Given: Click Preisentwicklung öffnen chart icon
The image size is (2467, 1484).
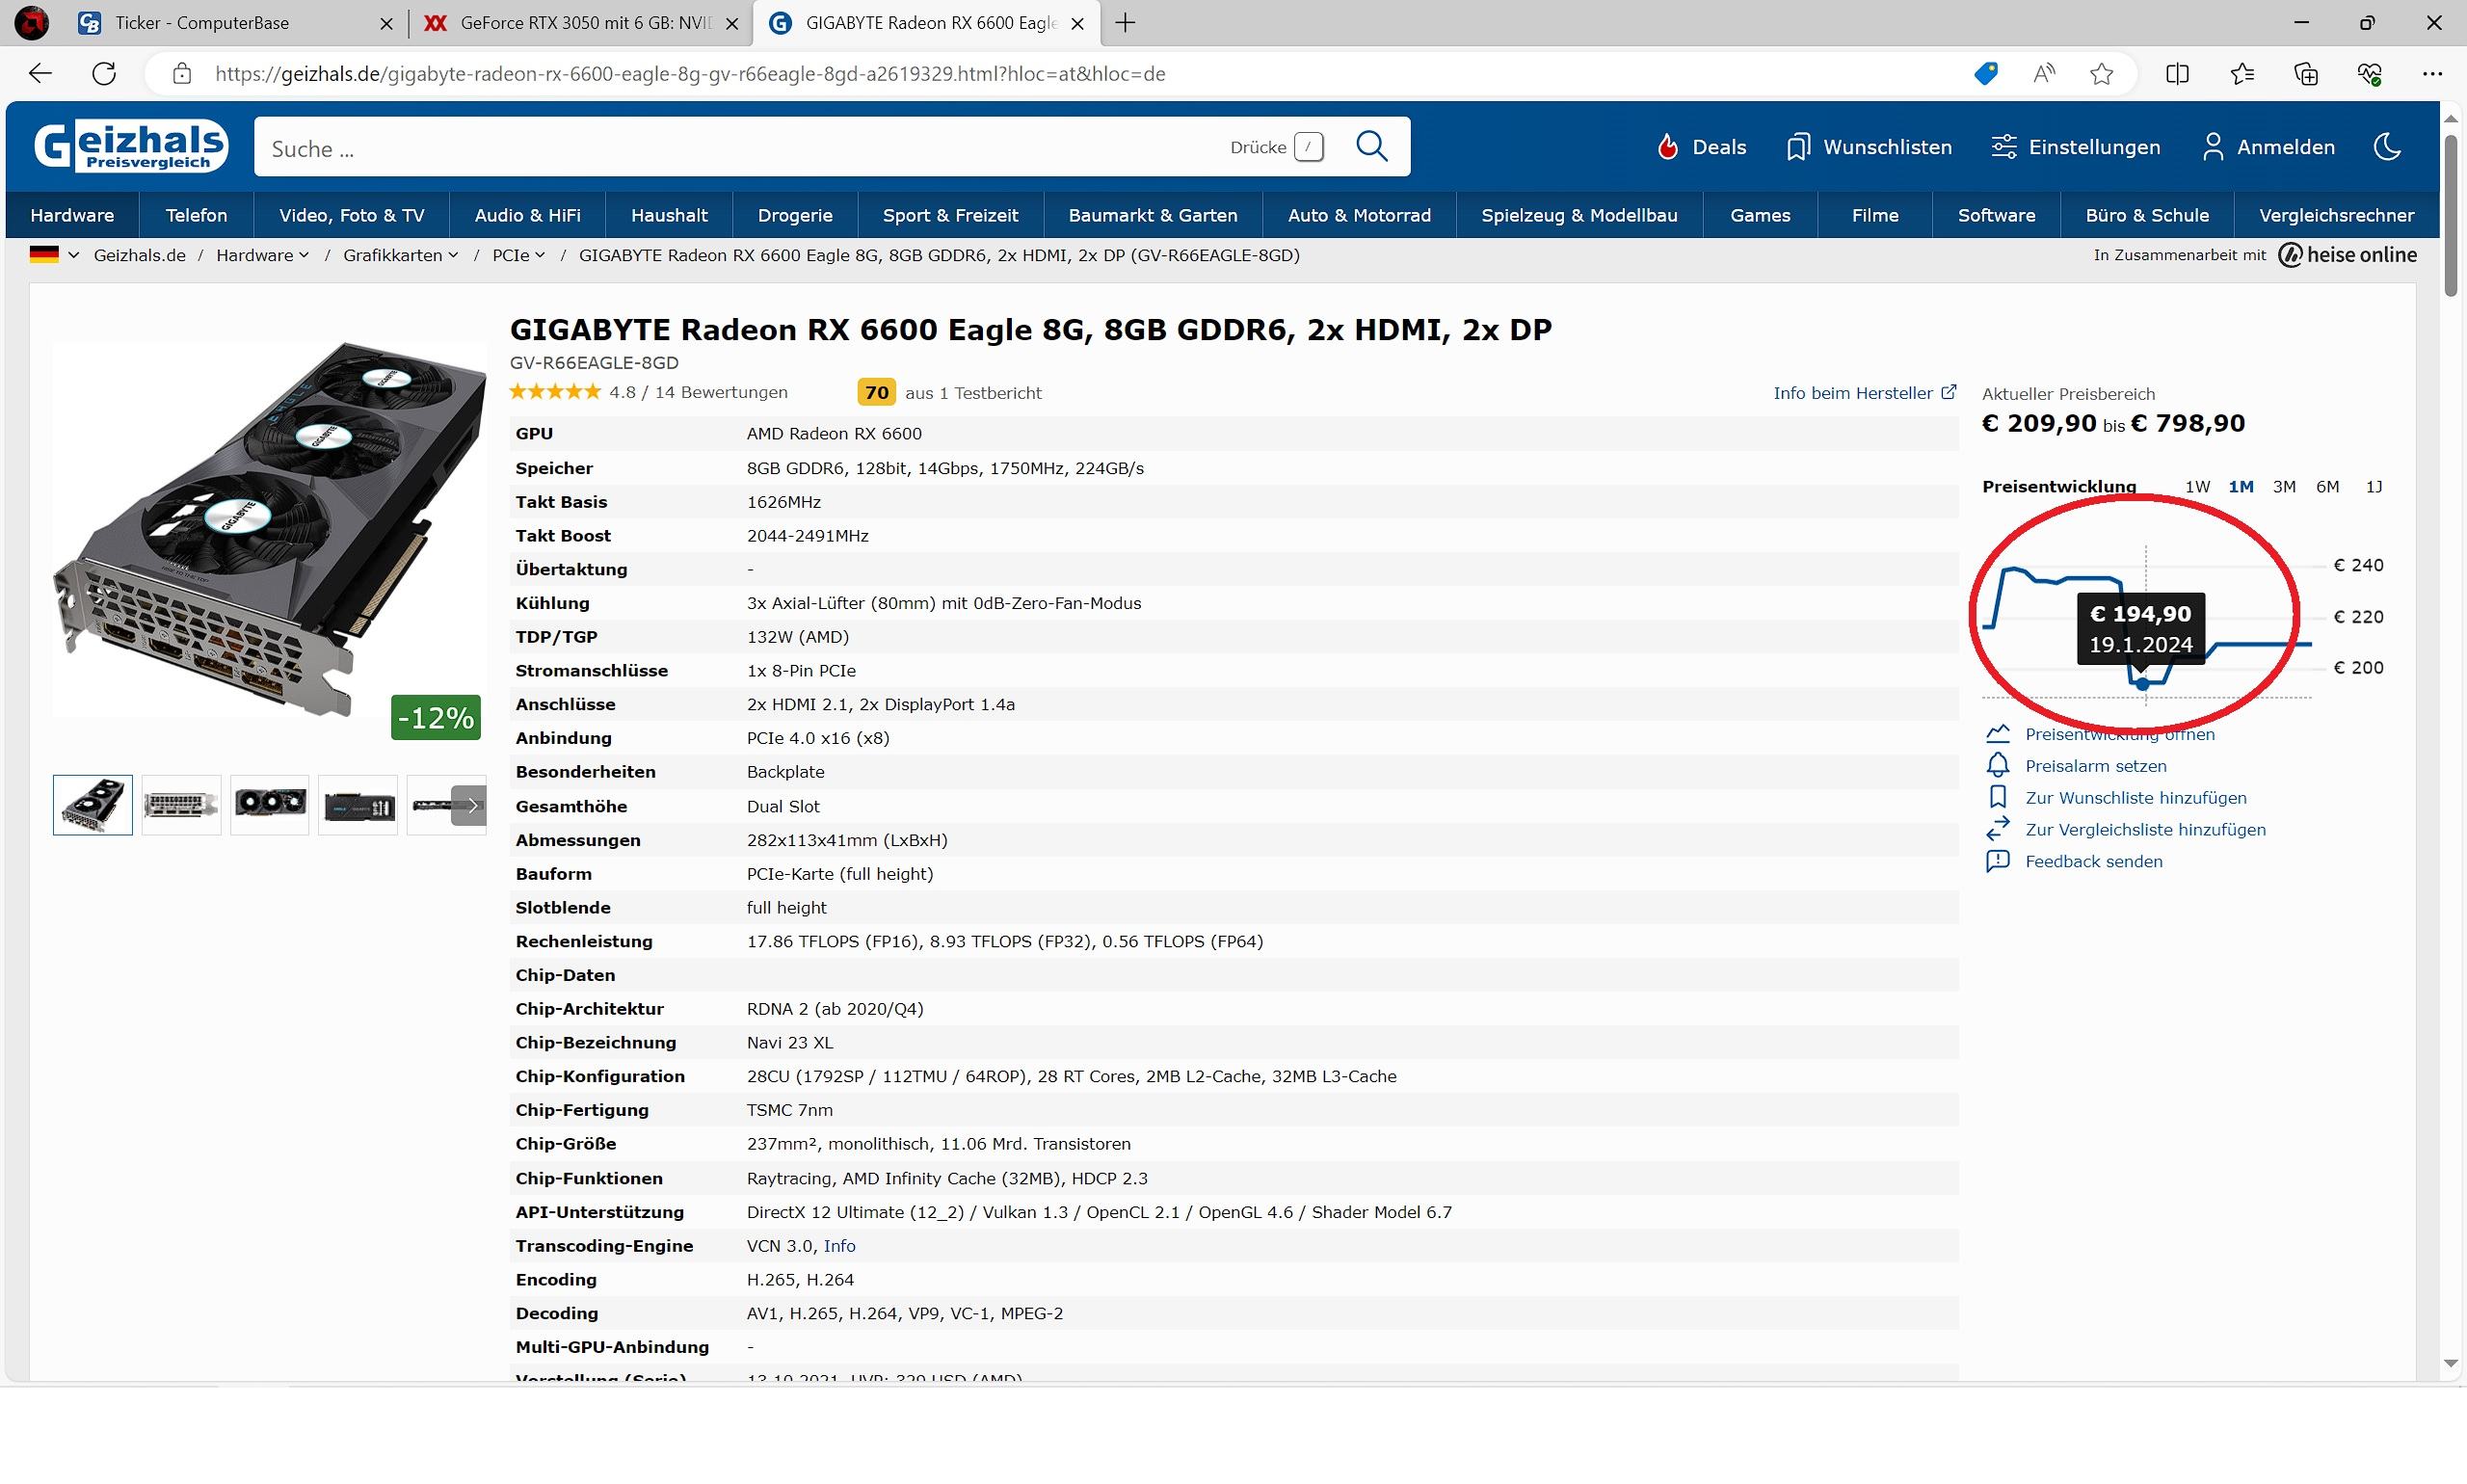Looking at the screenshot, I should (x=1997, y=734).
